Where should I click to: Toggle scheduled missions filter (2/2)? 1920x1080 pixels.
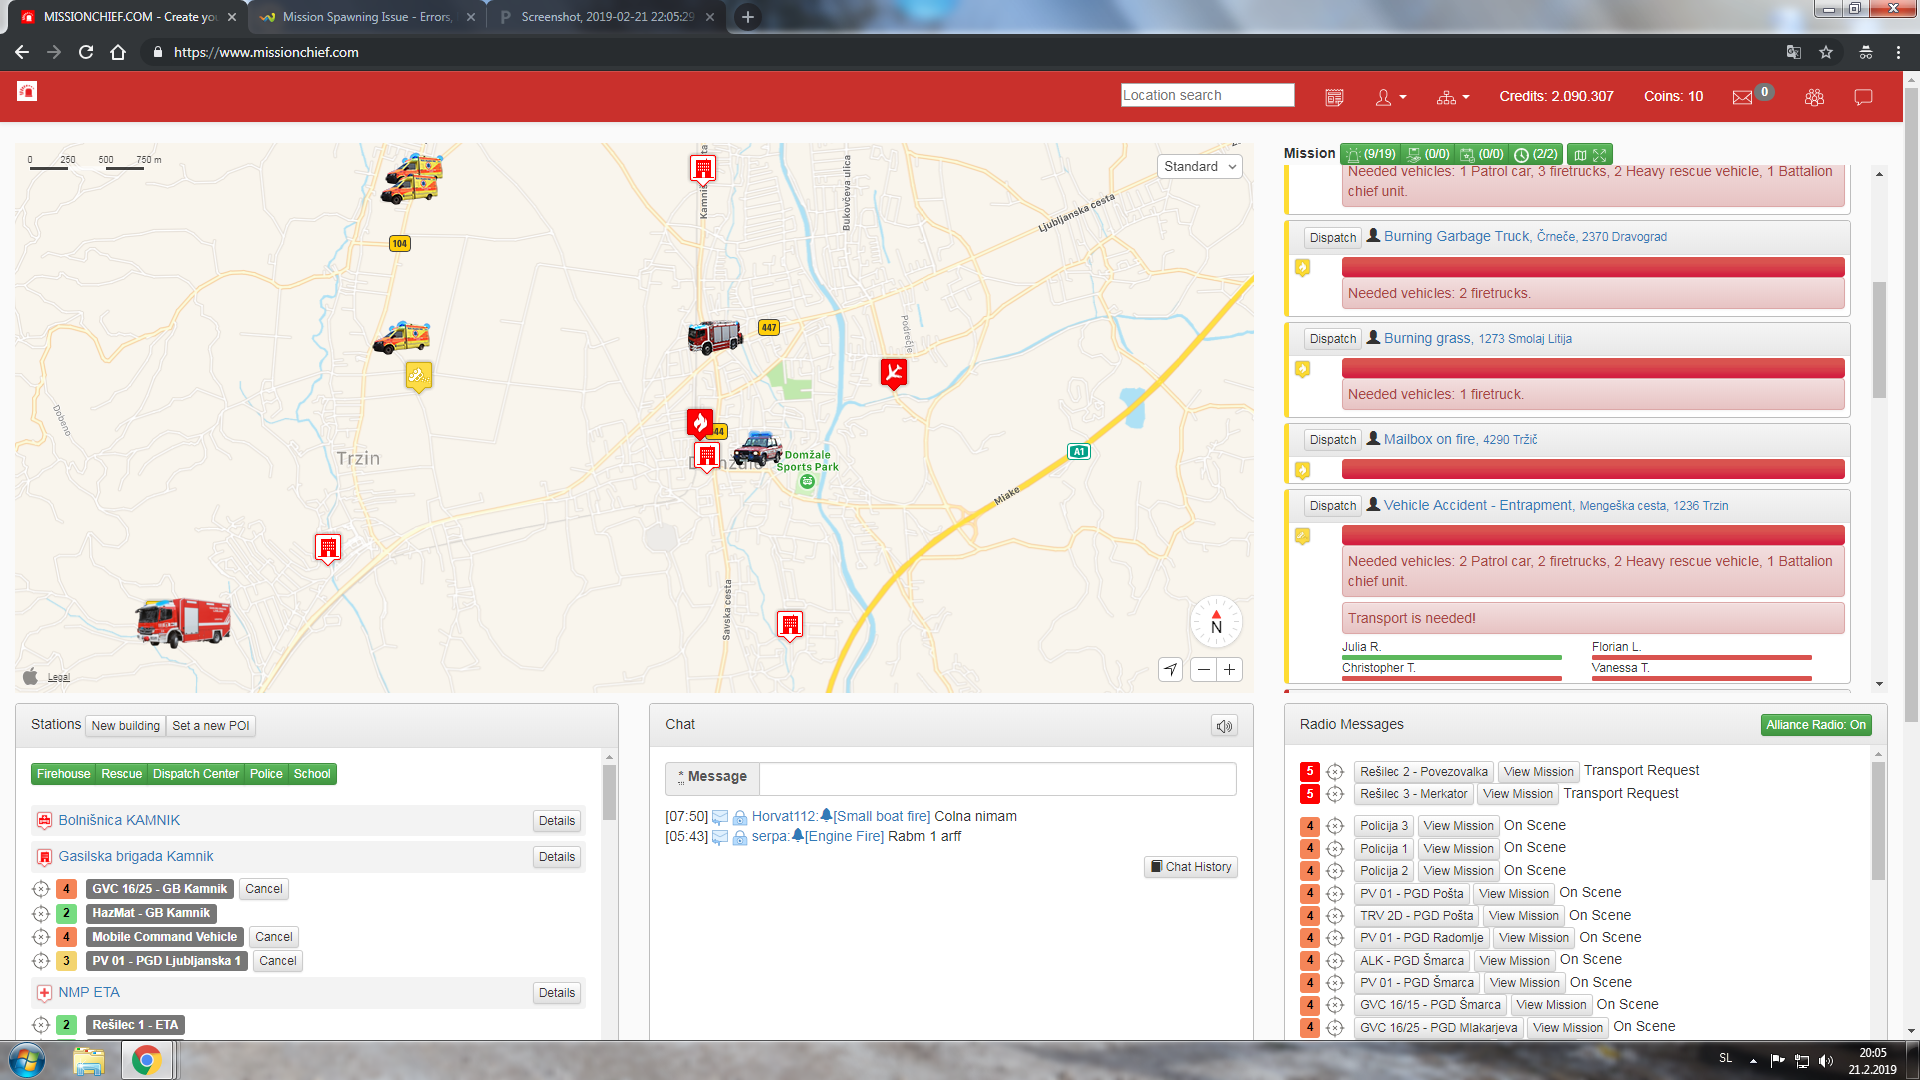tap(1536, 154)
